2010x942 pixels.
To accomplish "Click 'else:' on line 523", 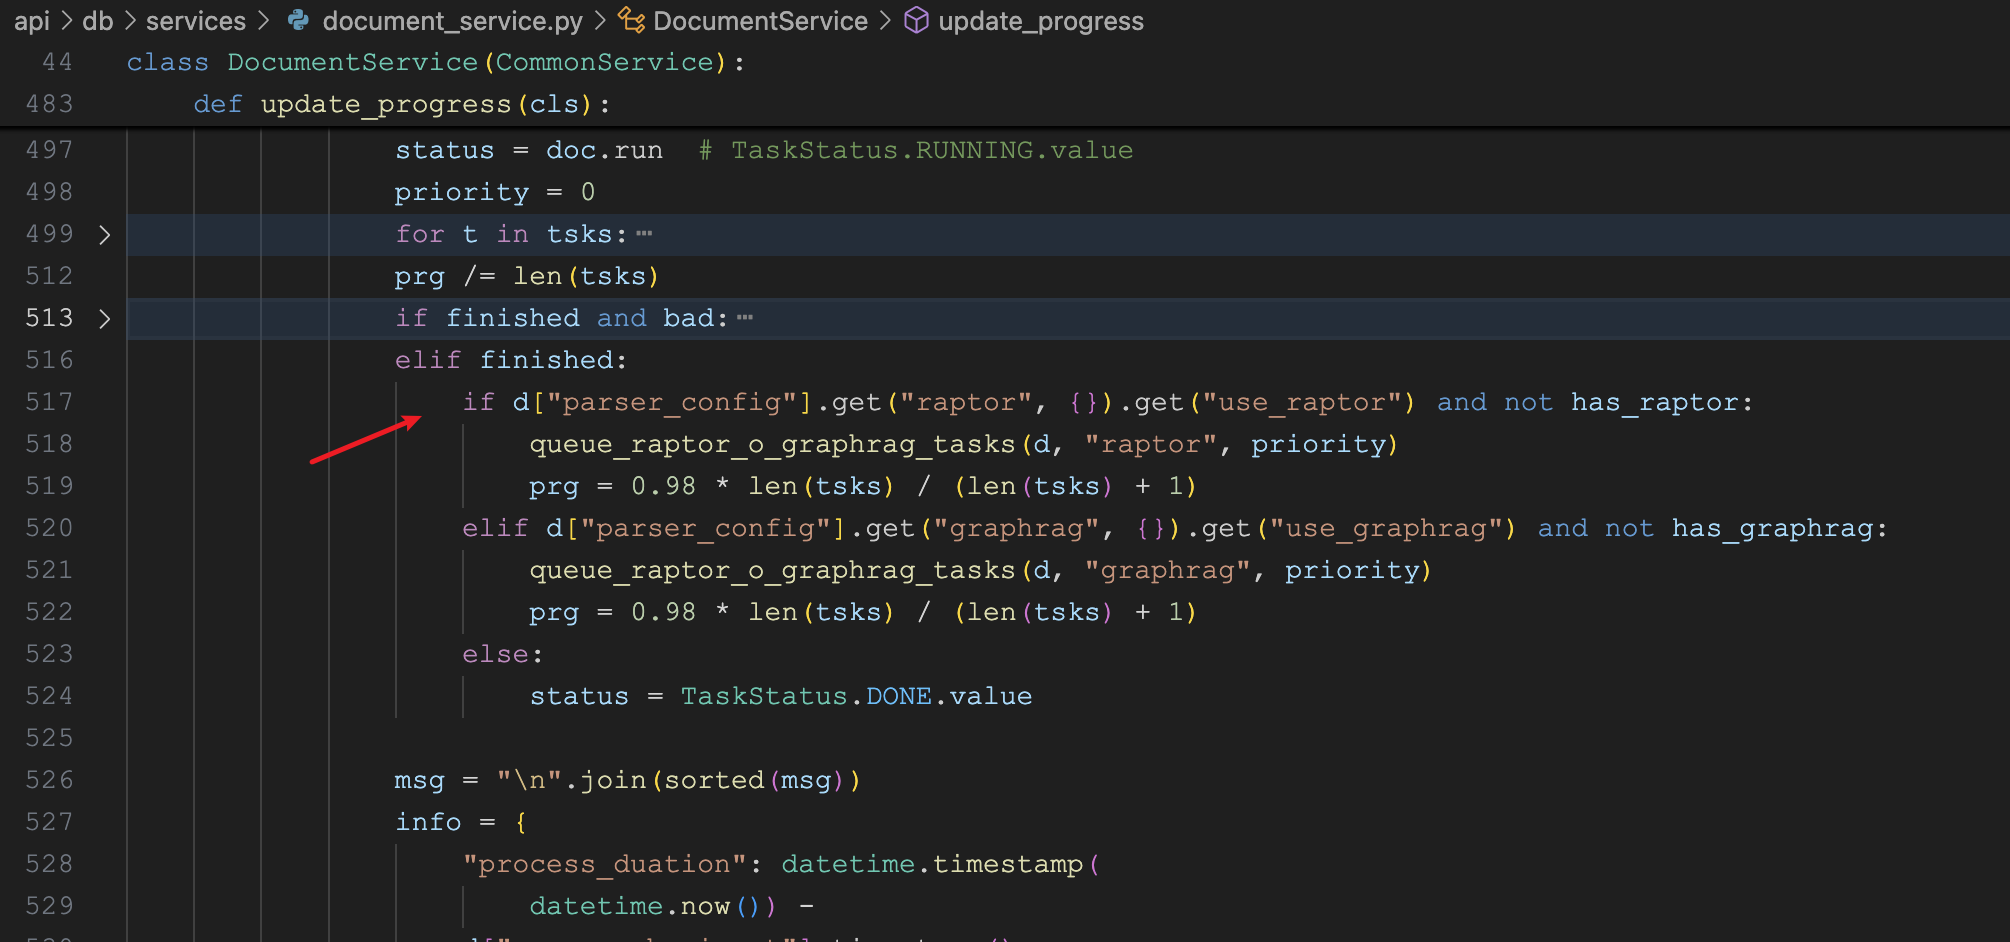I will [502, 654].
